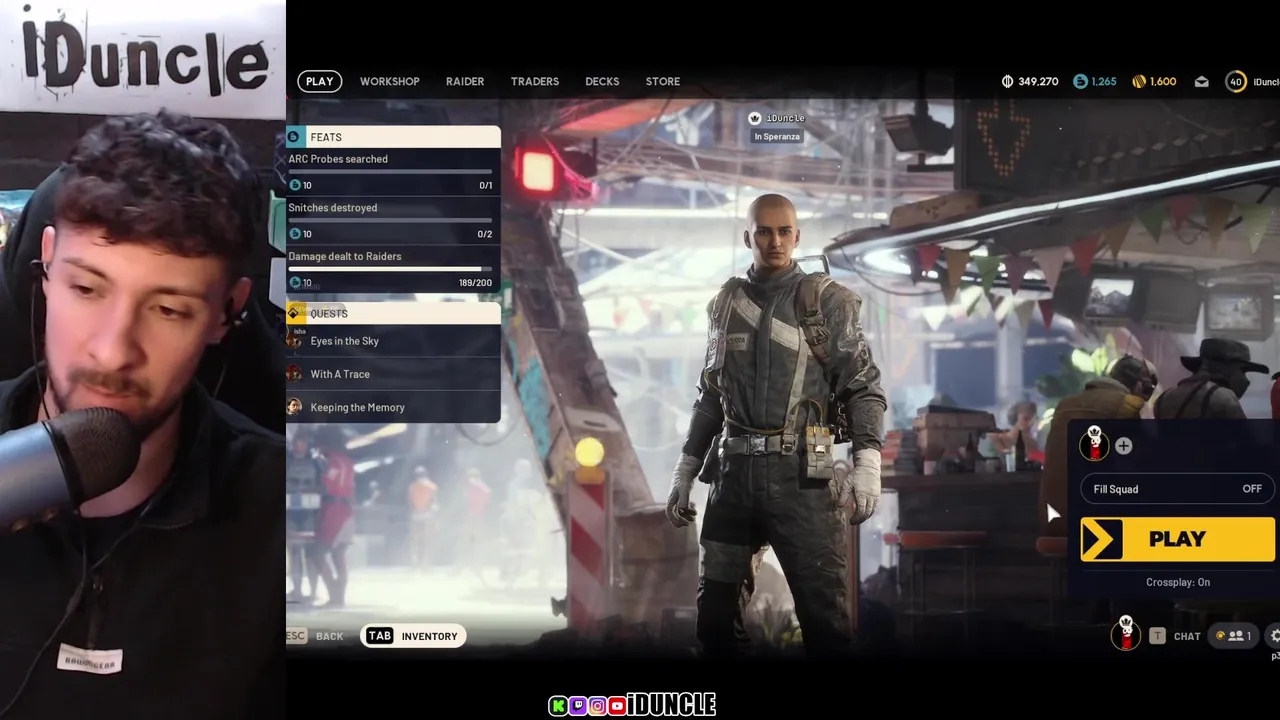
Task: Click the Snitches destroyed feat
Action: pyautogui.click(x=393, y=221)
